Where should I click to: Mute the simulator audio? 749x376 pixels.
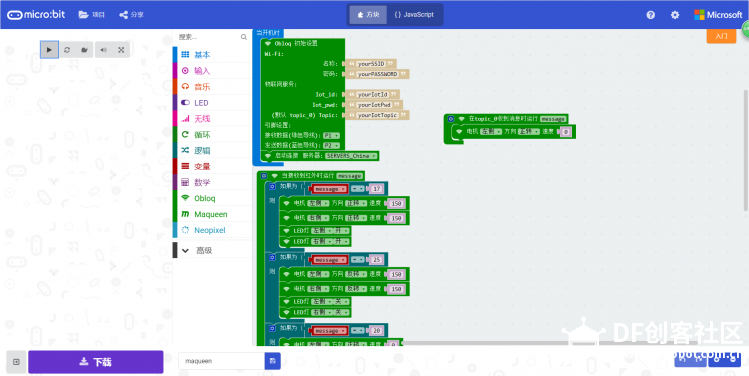[104, 50]
